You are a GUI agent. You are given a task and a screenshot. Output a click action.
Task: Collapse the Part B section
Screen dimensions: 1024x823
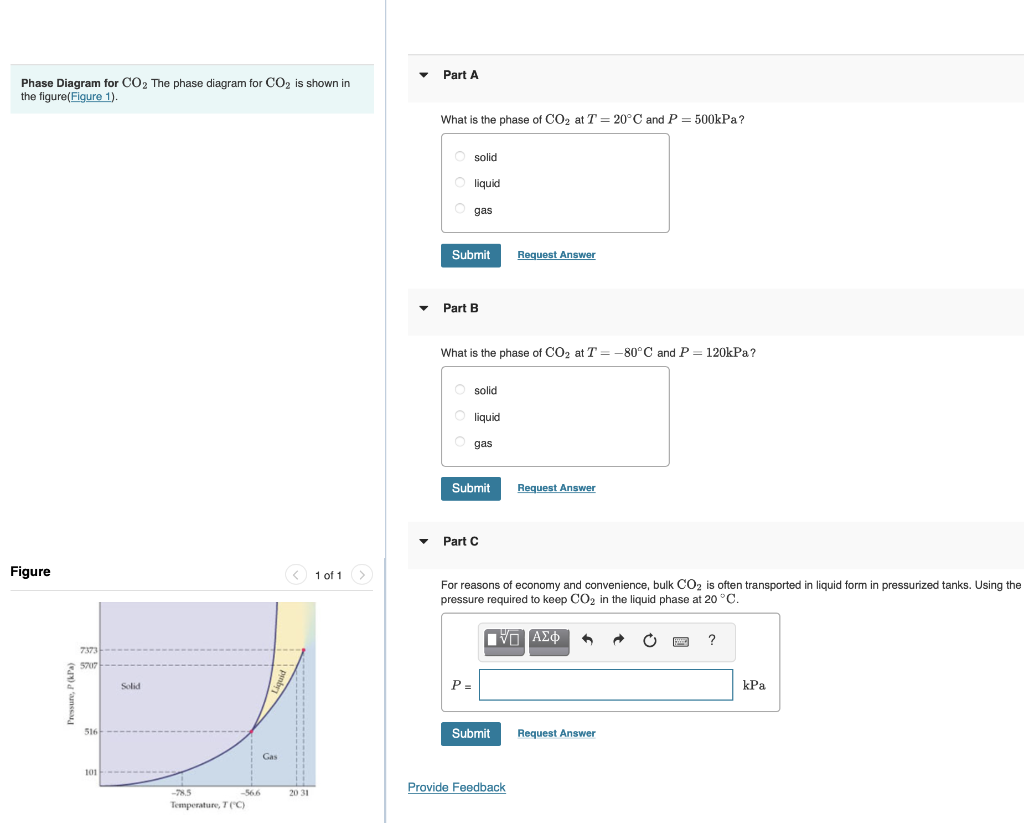[423, 308]
